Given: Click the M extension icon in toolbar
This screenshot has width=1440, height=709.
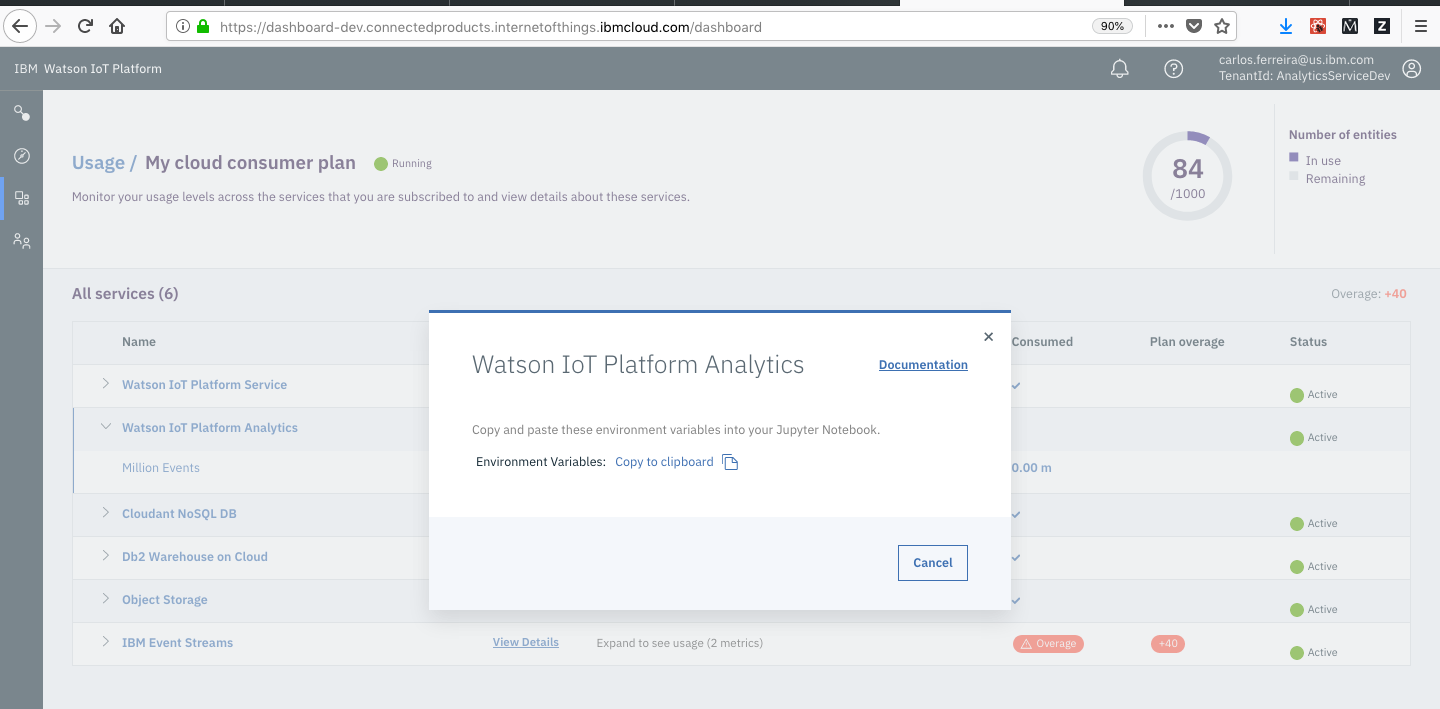Looking at the screenshot, I should [1350, 26].
